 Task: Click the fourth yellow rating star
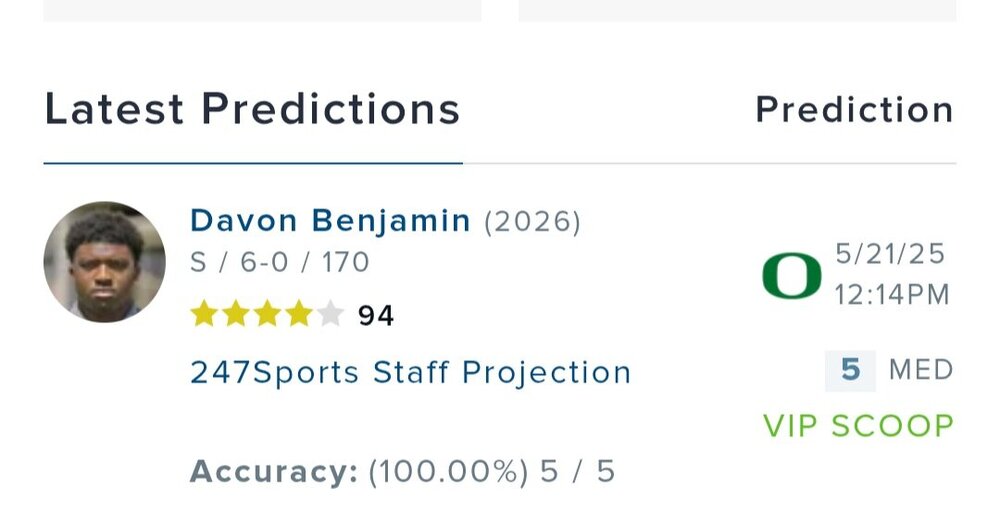point(299,315)
